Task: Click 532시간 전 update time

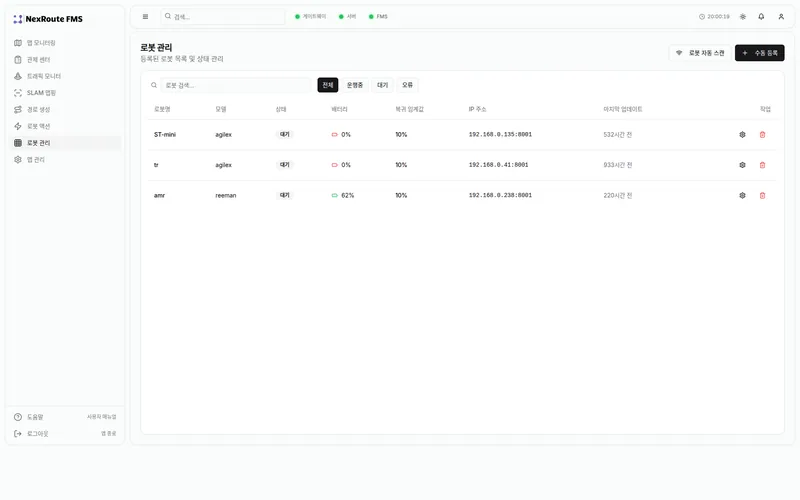Action: point(617,135)
